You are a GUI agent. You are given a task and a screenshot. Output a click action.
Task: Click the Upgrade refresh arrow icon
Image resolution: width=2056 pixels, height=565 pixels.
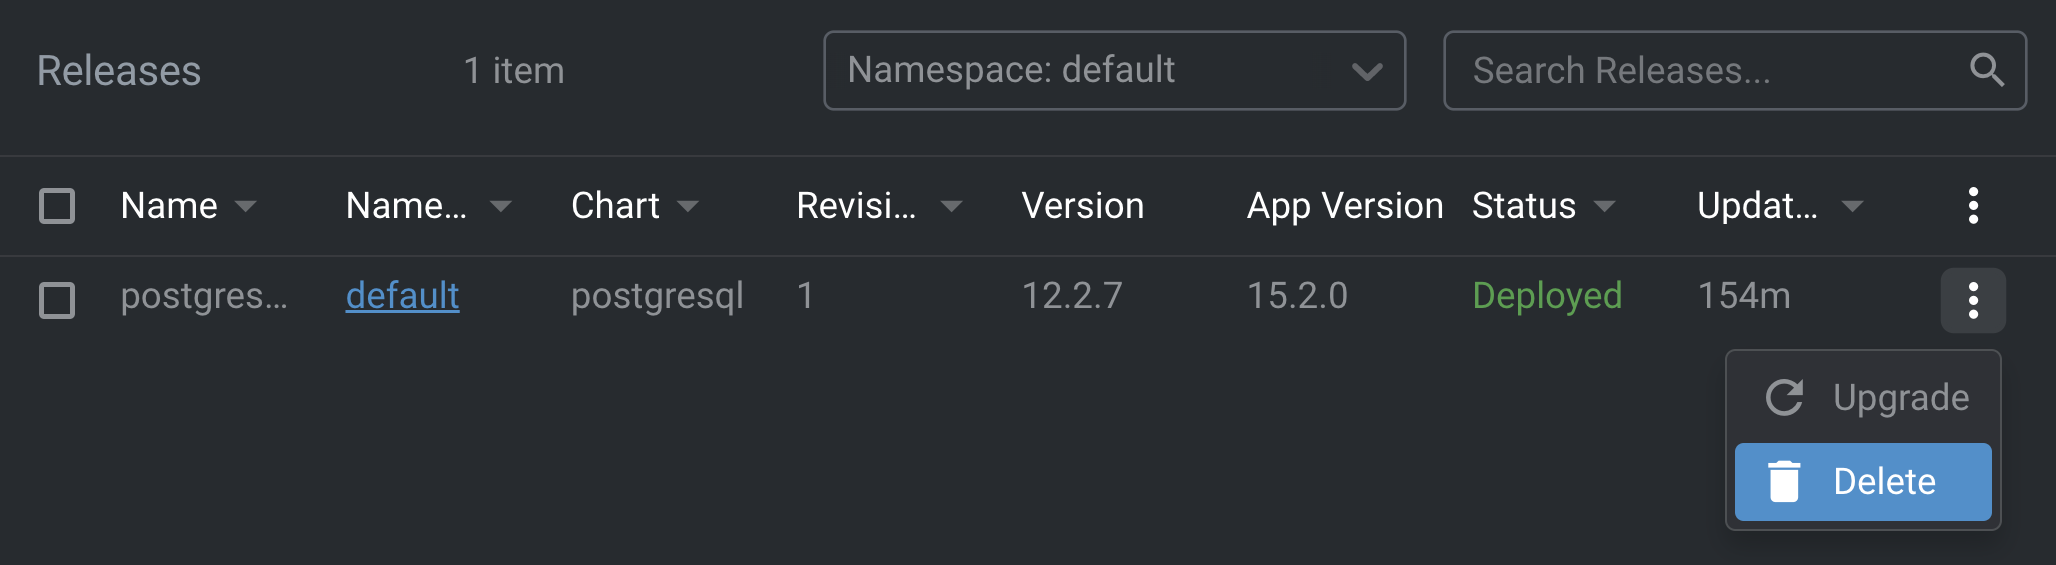coord(1784,398)
